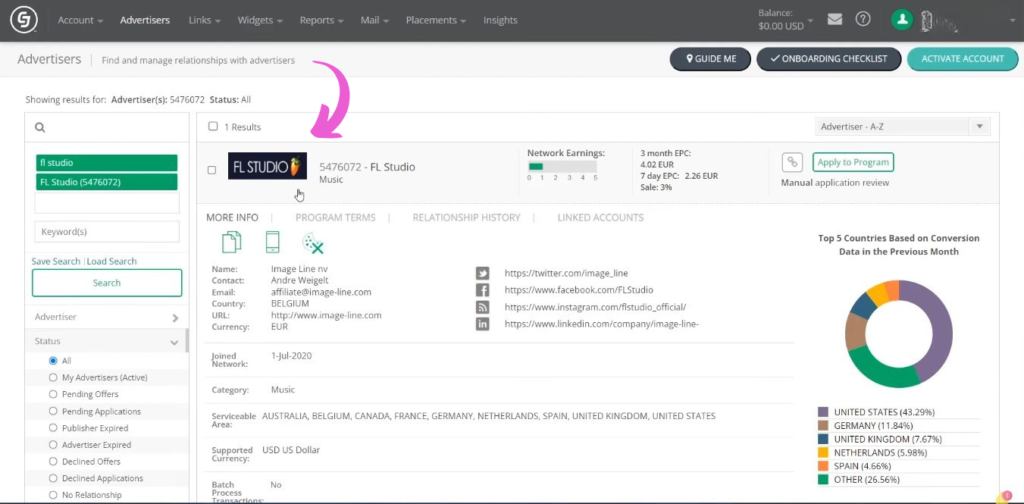Switch to the Program Terms tab
This screenshot has width=1024, height=504.
[335, 217]
